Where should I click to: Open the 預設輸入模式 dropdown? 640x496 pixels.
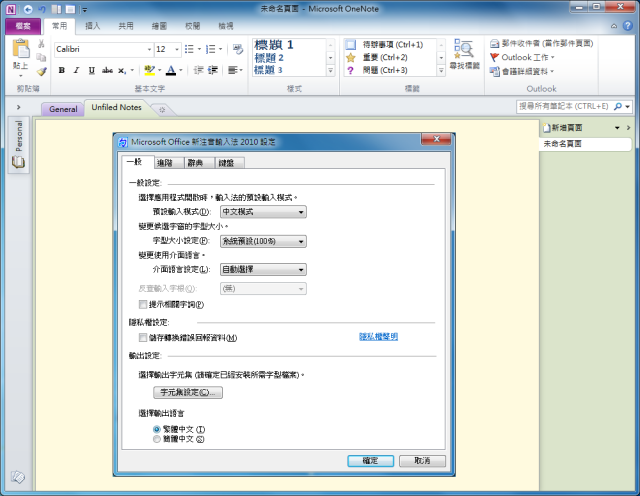(263, 212)
